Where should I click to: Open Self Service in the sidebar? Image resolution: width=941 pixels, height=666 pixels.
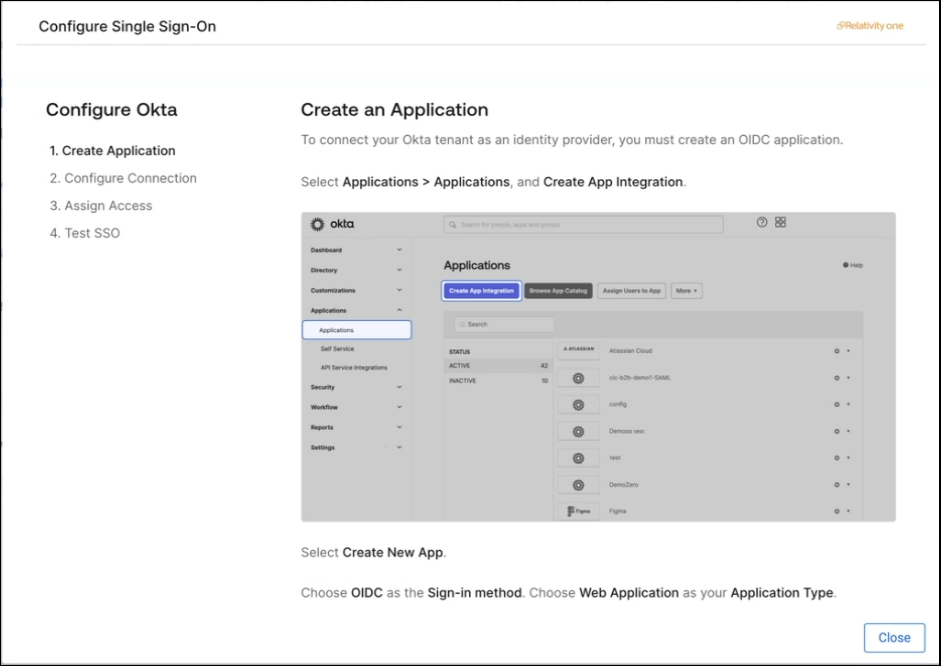(x=337, y=349)
